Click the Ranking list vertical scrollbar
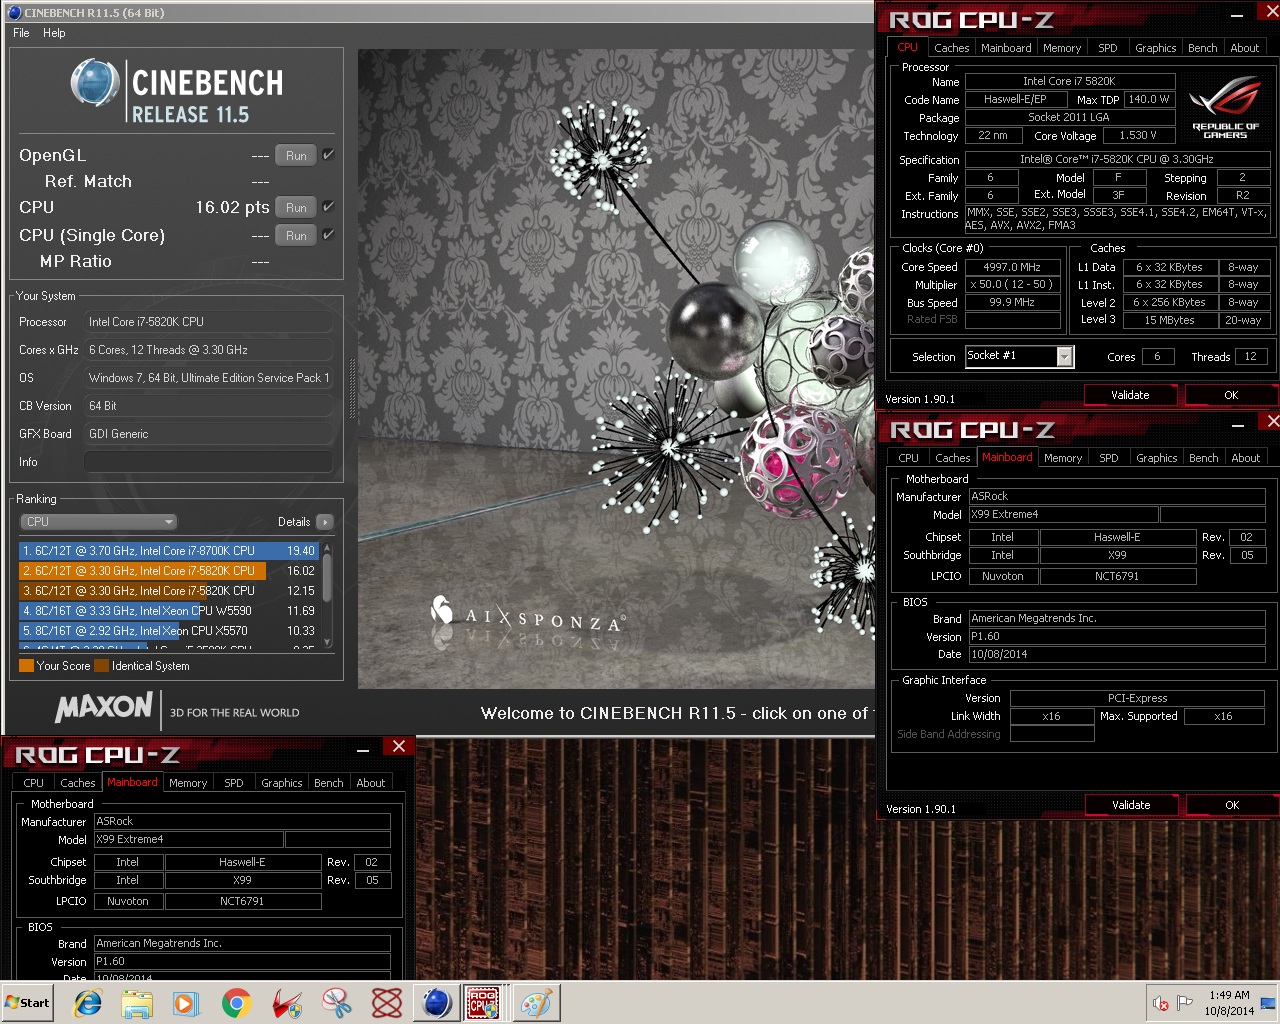The width and height of the screenshot is (1280, 1024). [x=326, y=596]
